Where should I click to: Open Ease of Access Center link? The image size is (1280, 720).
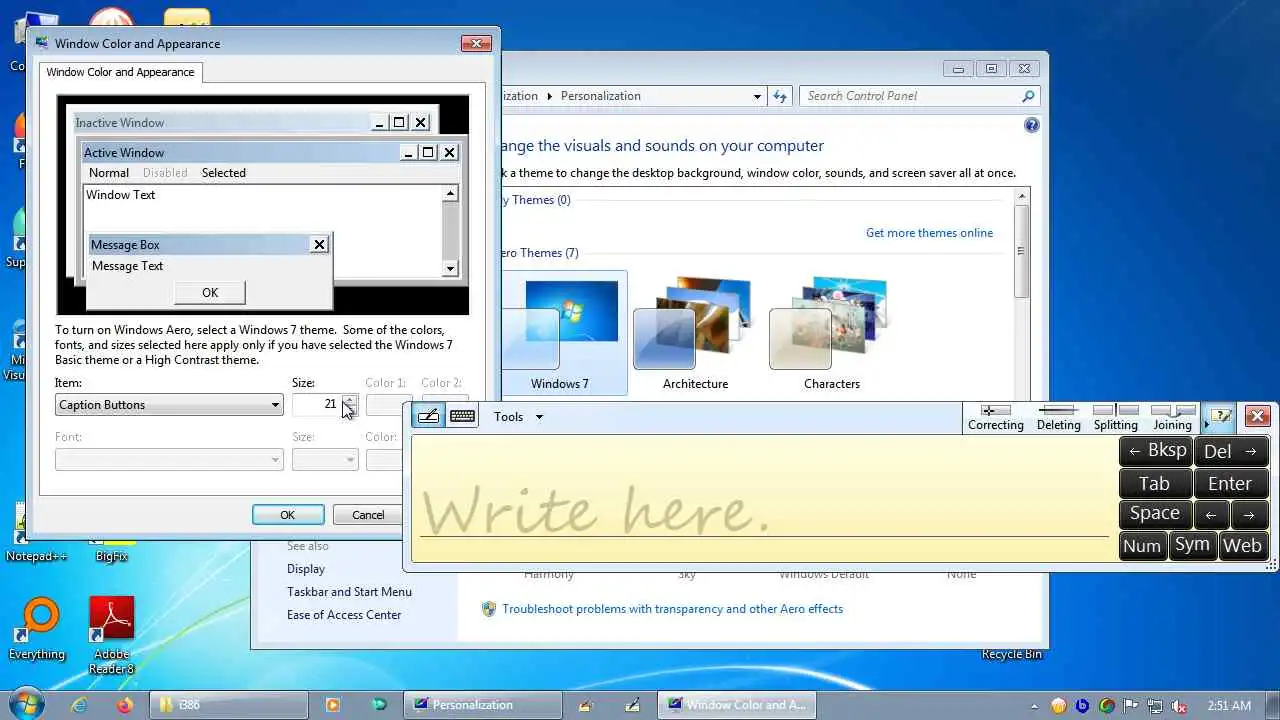click(344, 615)
